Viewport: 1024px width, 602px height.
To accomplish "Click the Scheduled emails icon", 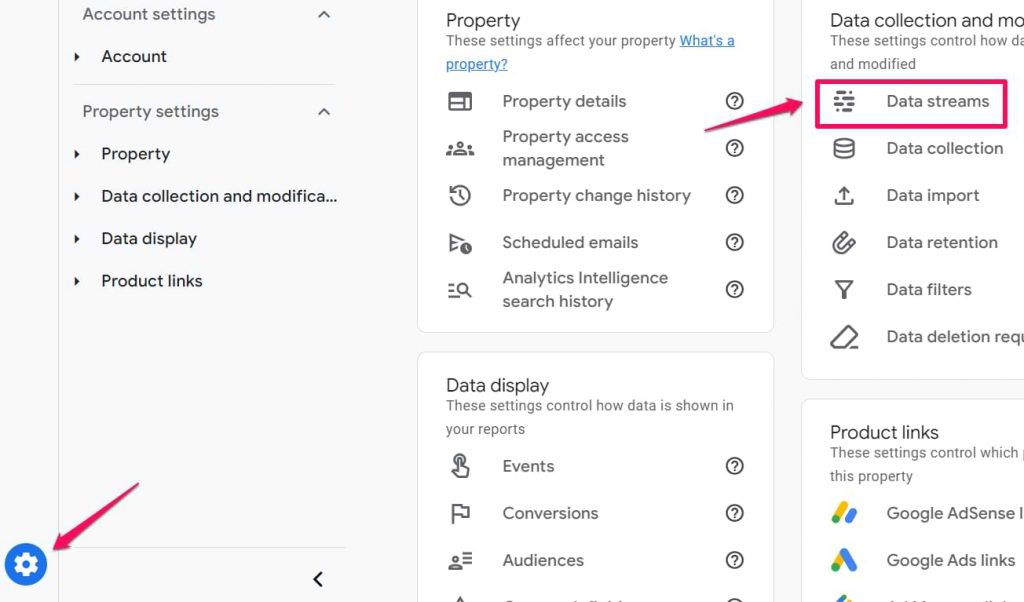I will [459, 243].
